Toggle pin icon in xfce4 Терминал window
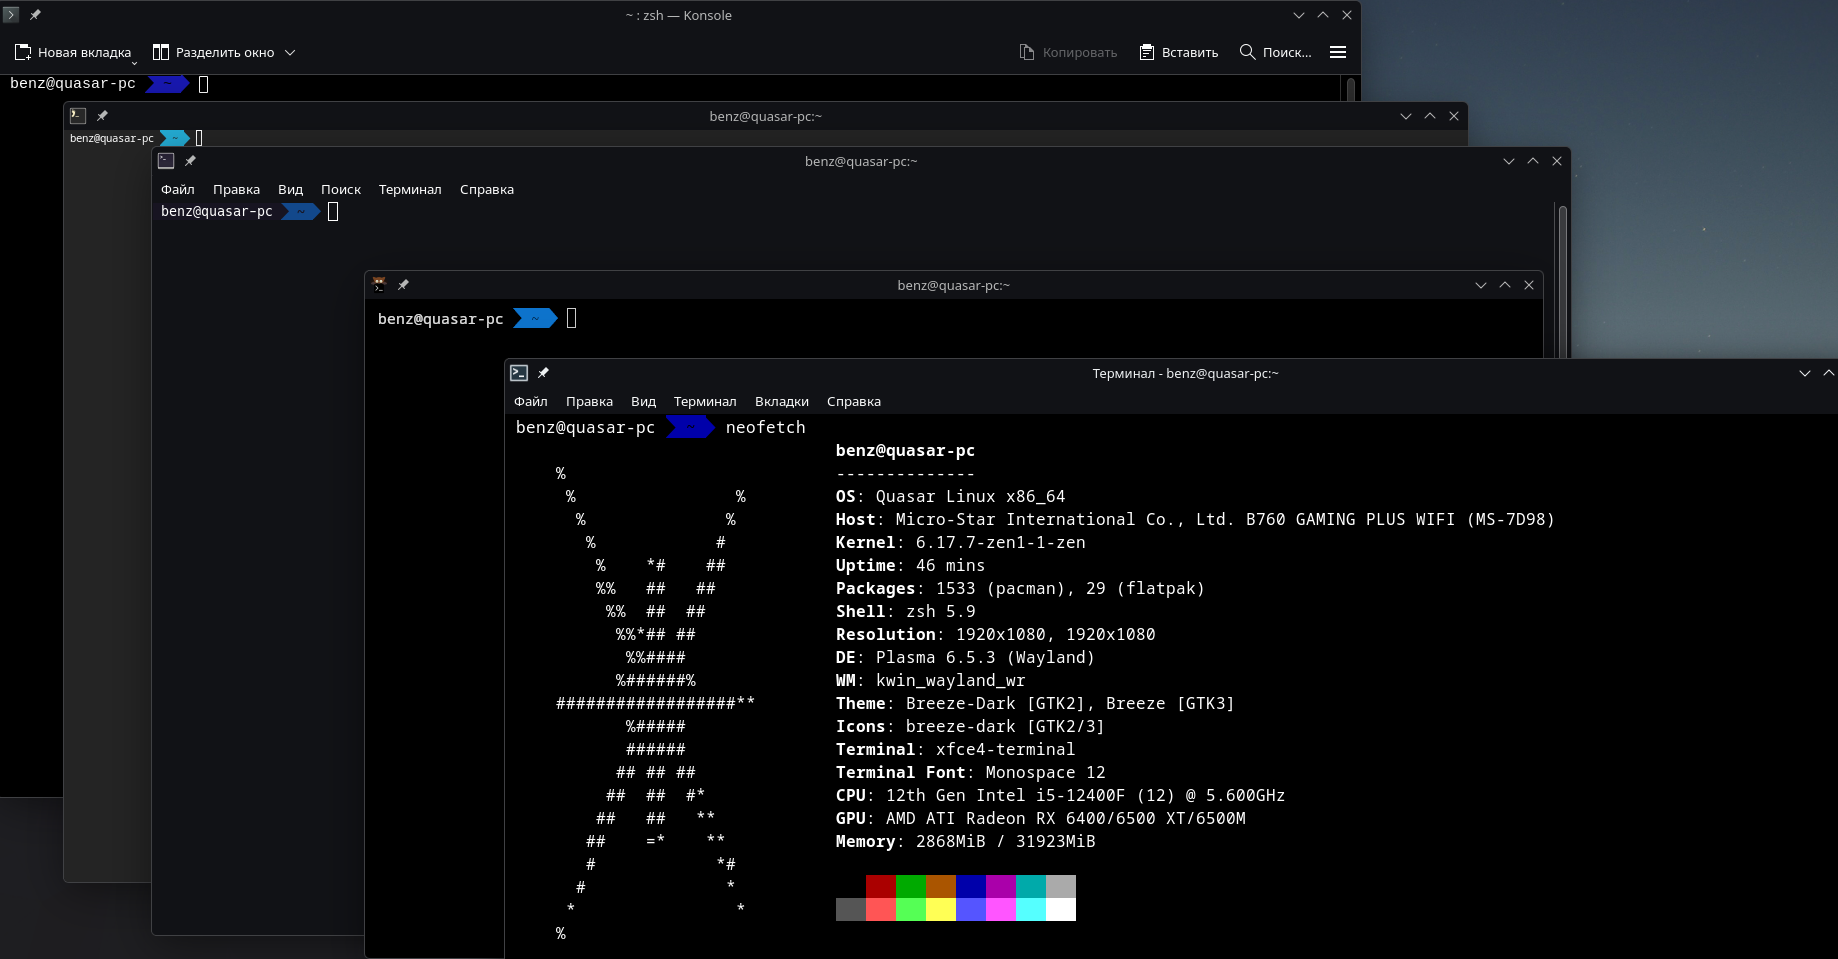1838x959 pixels. 543,373
